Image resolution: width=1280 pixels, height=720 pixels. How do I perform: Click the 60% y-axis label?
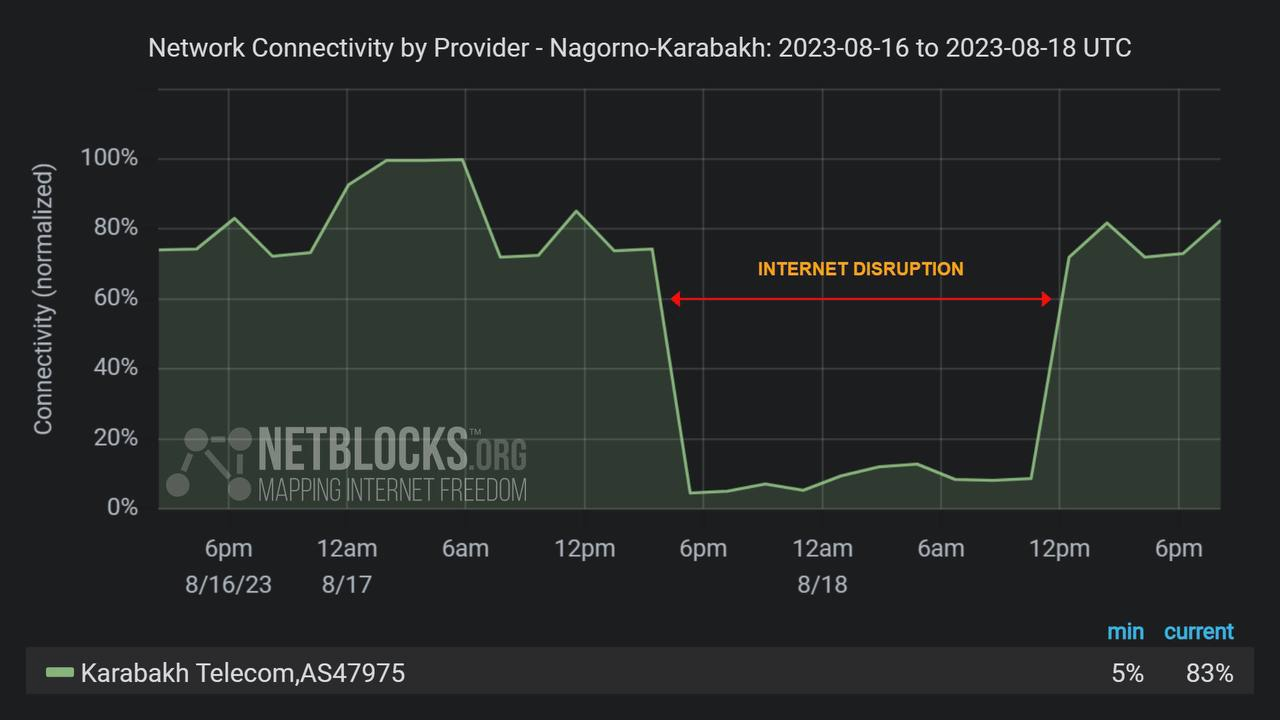pos(114,298)
